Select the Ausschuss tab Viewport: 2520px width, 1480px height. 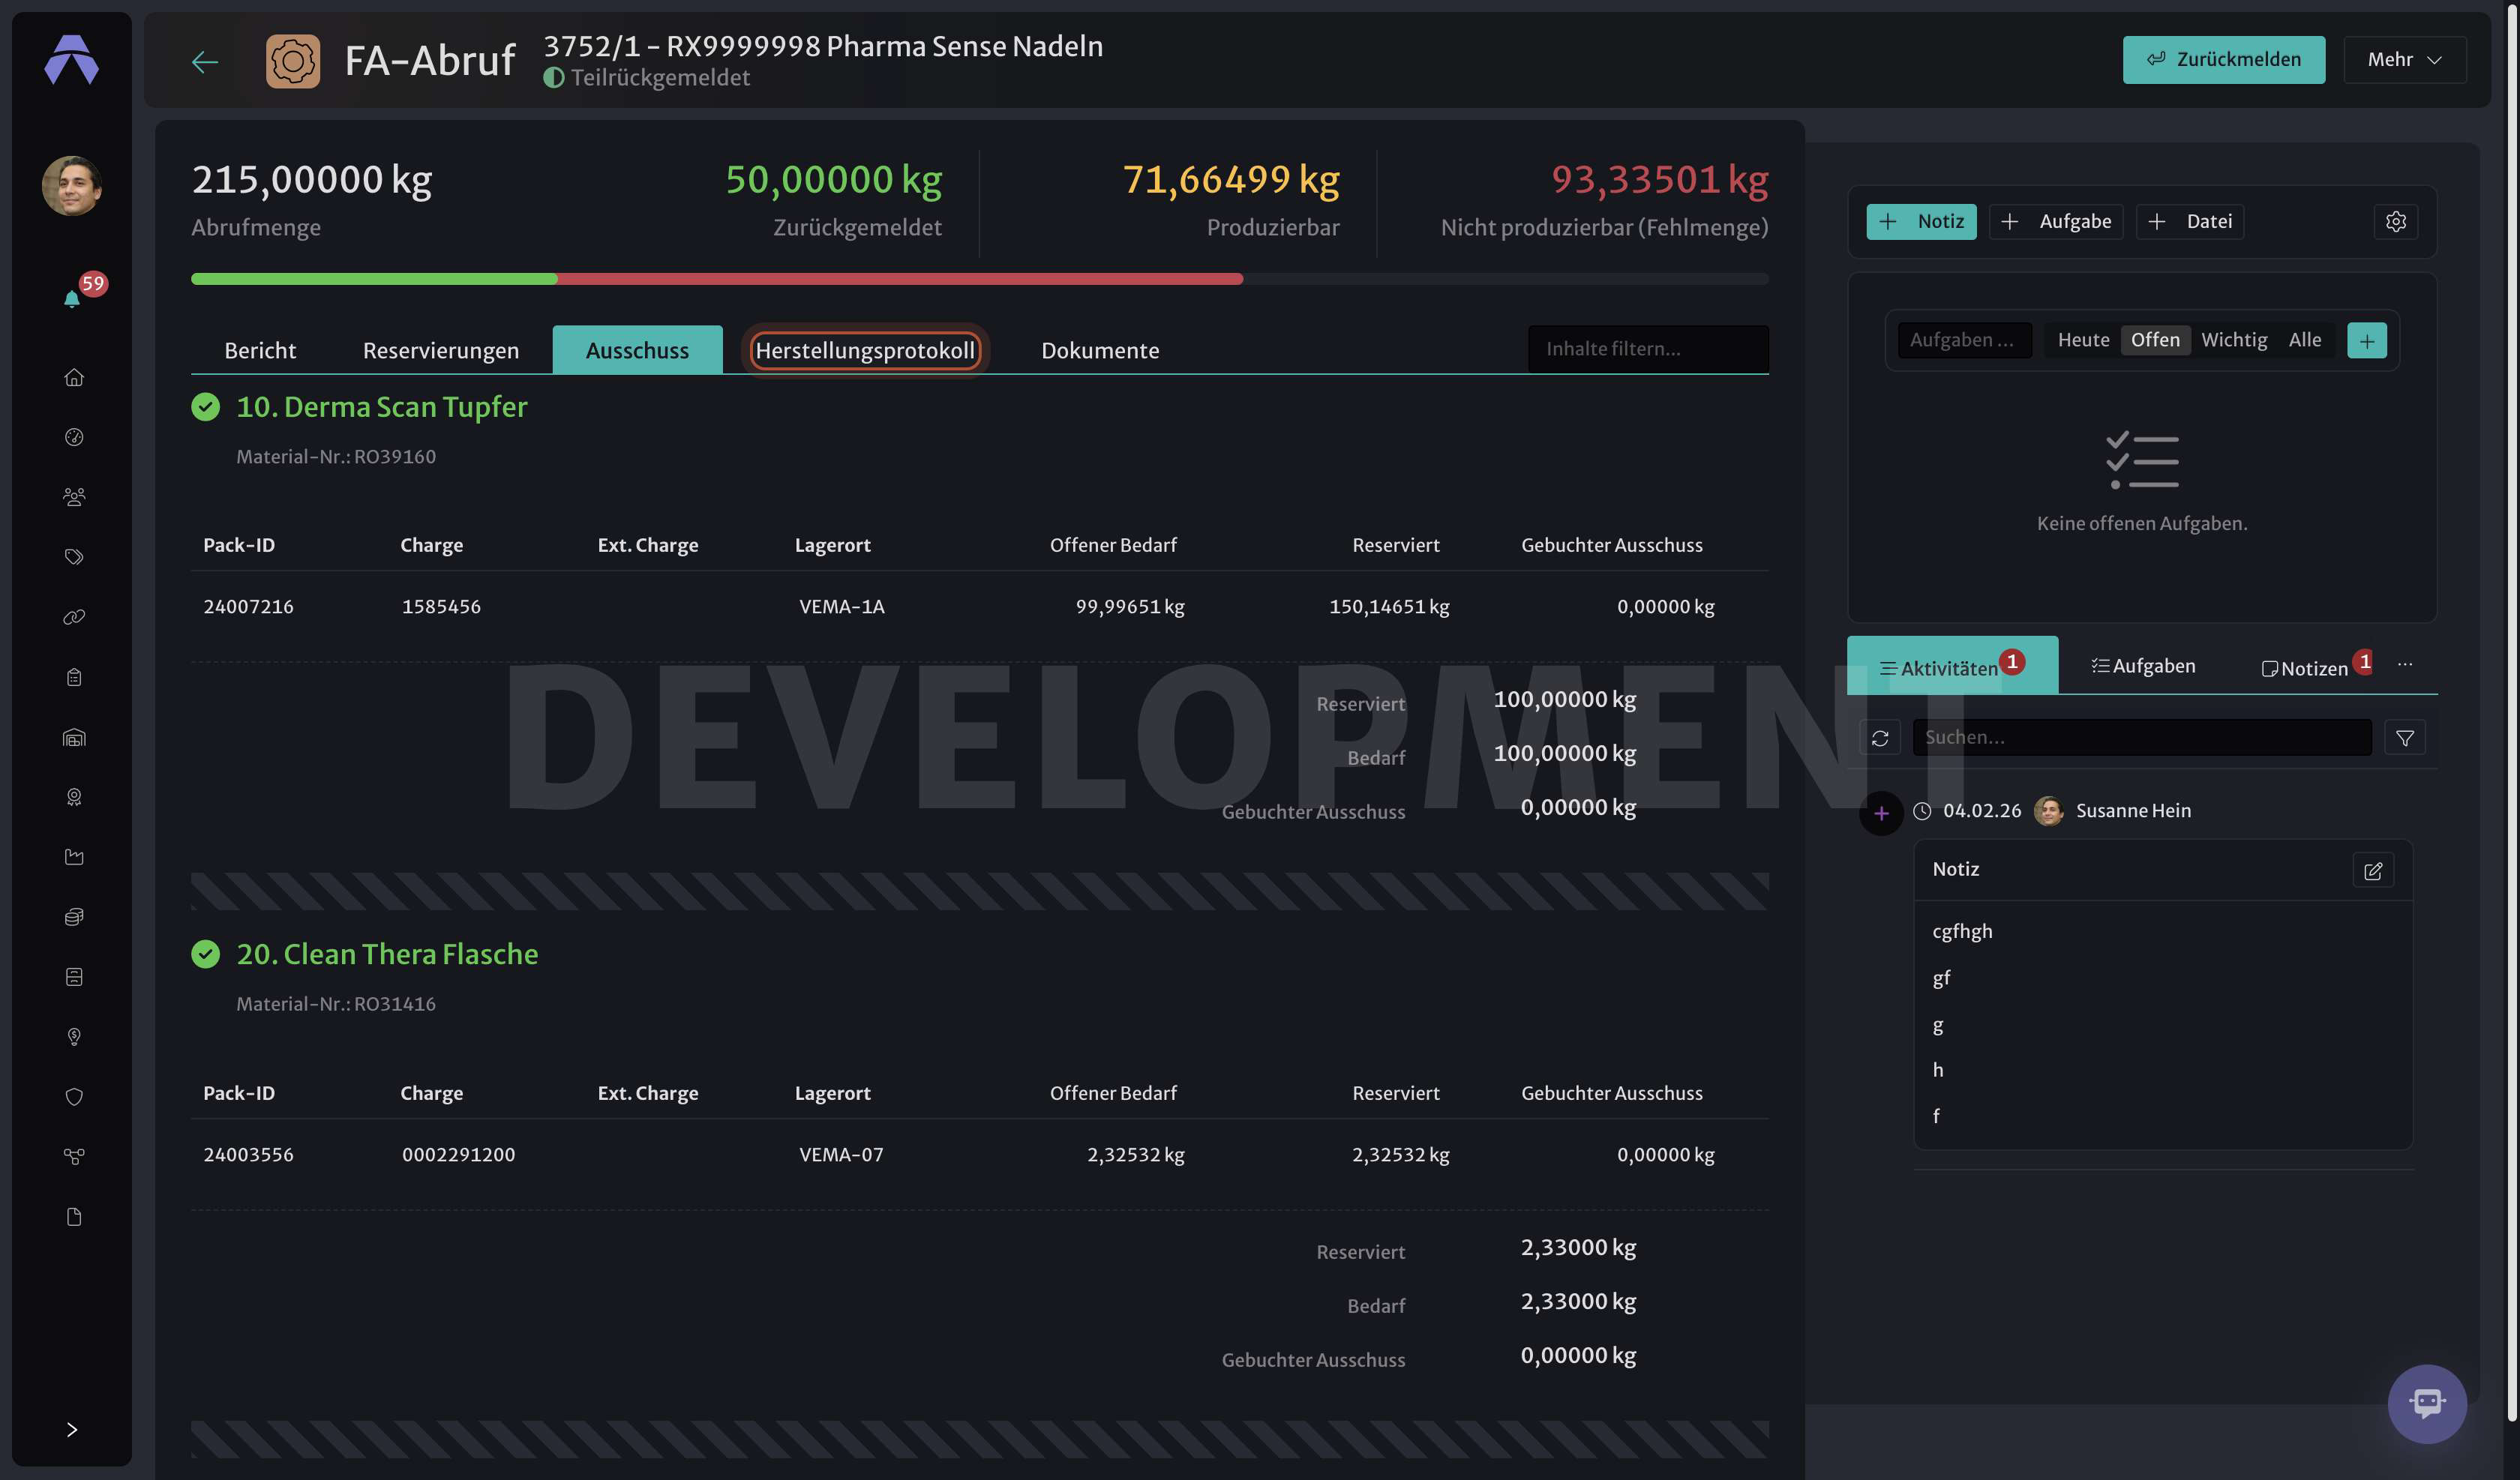[x=637, y=350]
